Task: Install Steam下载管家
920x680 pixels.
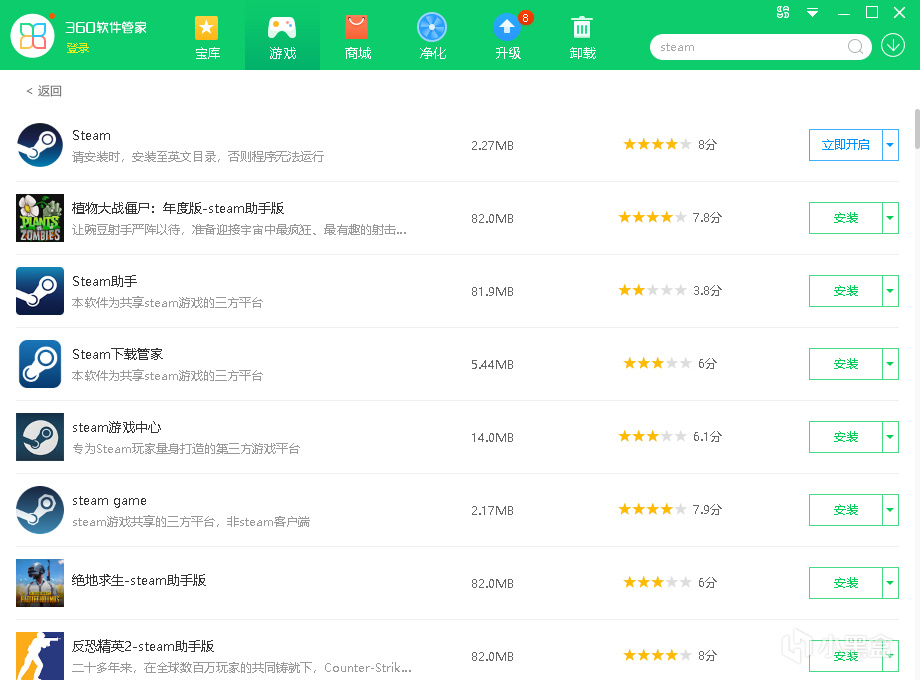Action: coord(845,364)
